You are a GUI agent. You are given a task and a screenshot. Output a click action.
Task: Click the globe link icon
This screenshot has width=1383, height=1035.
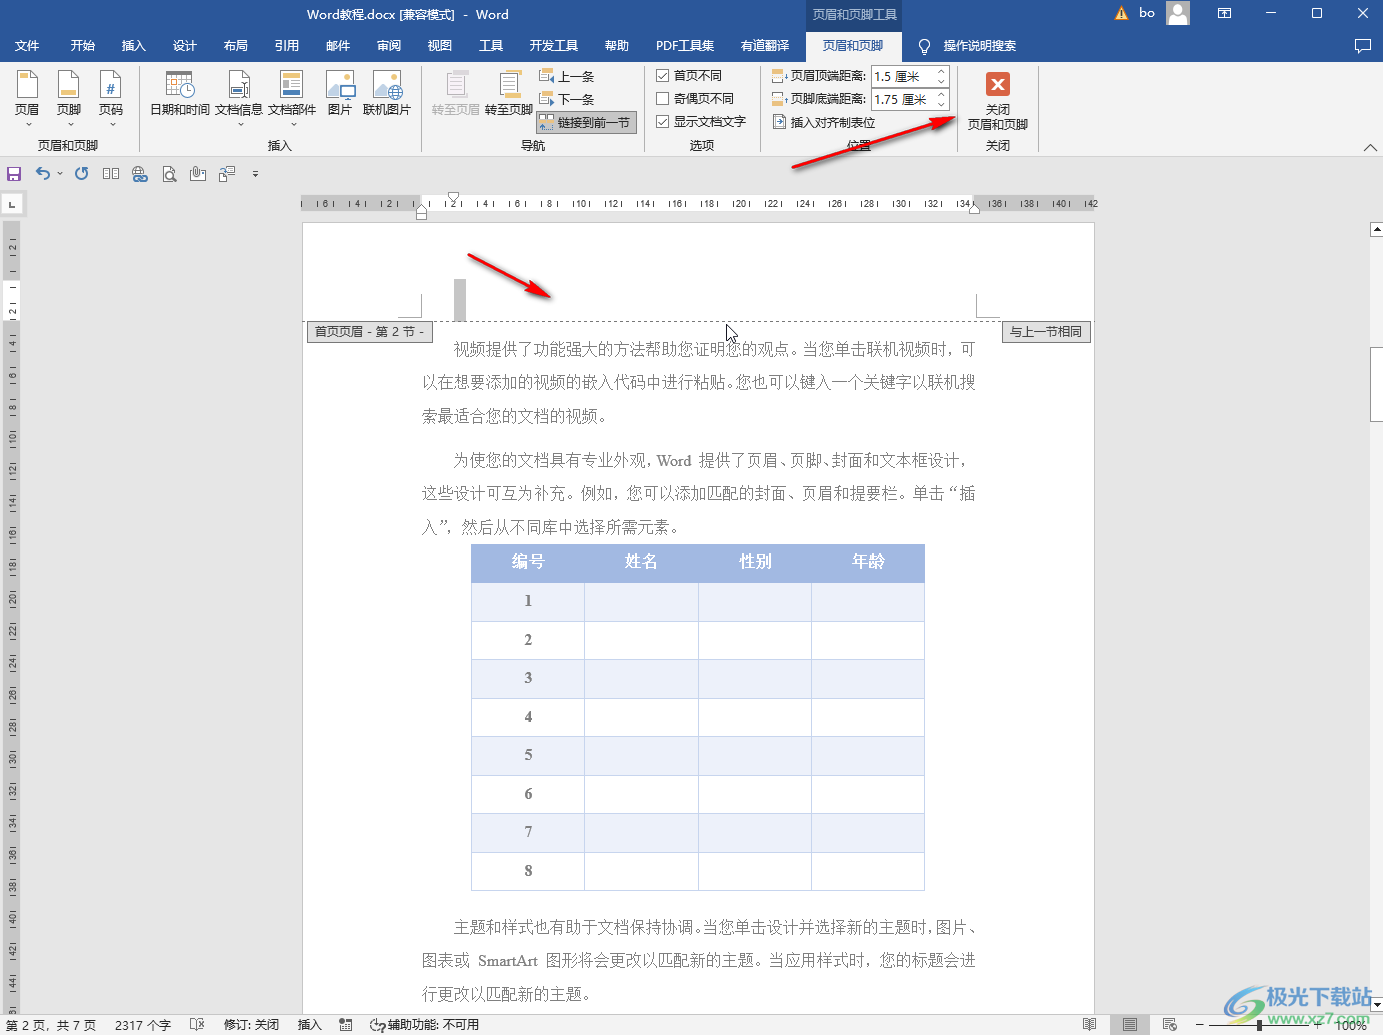coord(140,174)
